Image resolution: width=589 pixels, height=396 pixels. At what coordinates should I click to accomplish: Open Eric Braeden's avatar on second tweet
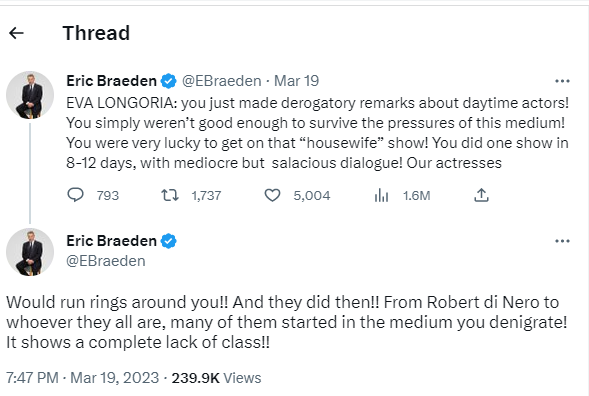(30, 252)
